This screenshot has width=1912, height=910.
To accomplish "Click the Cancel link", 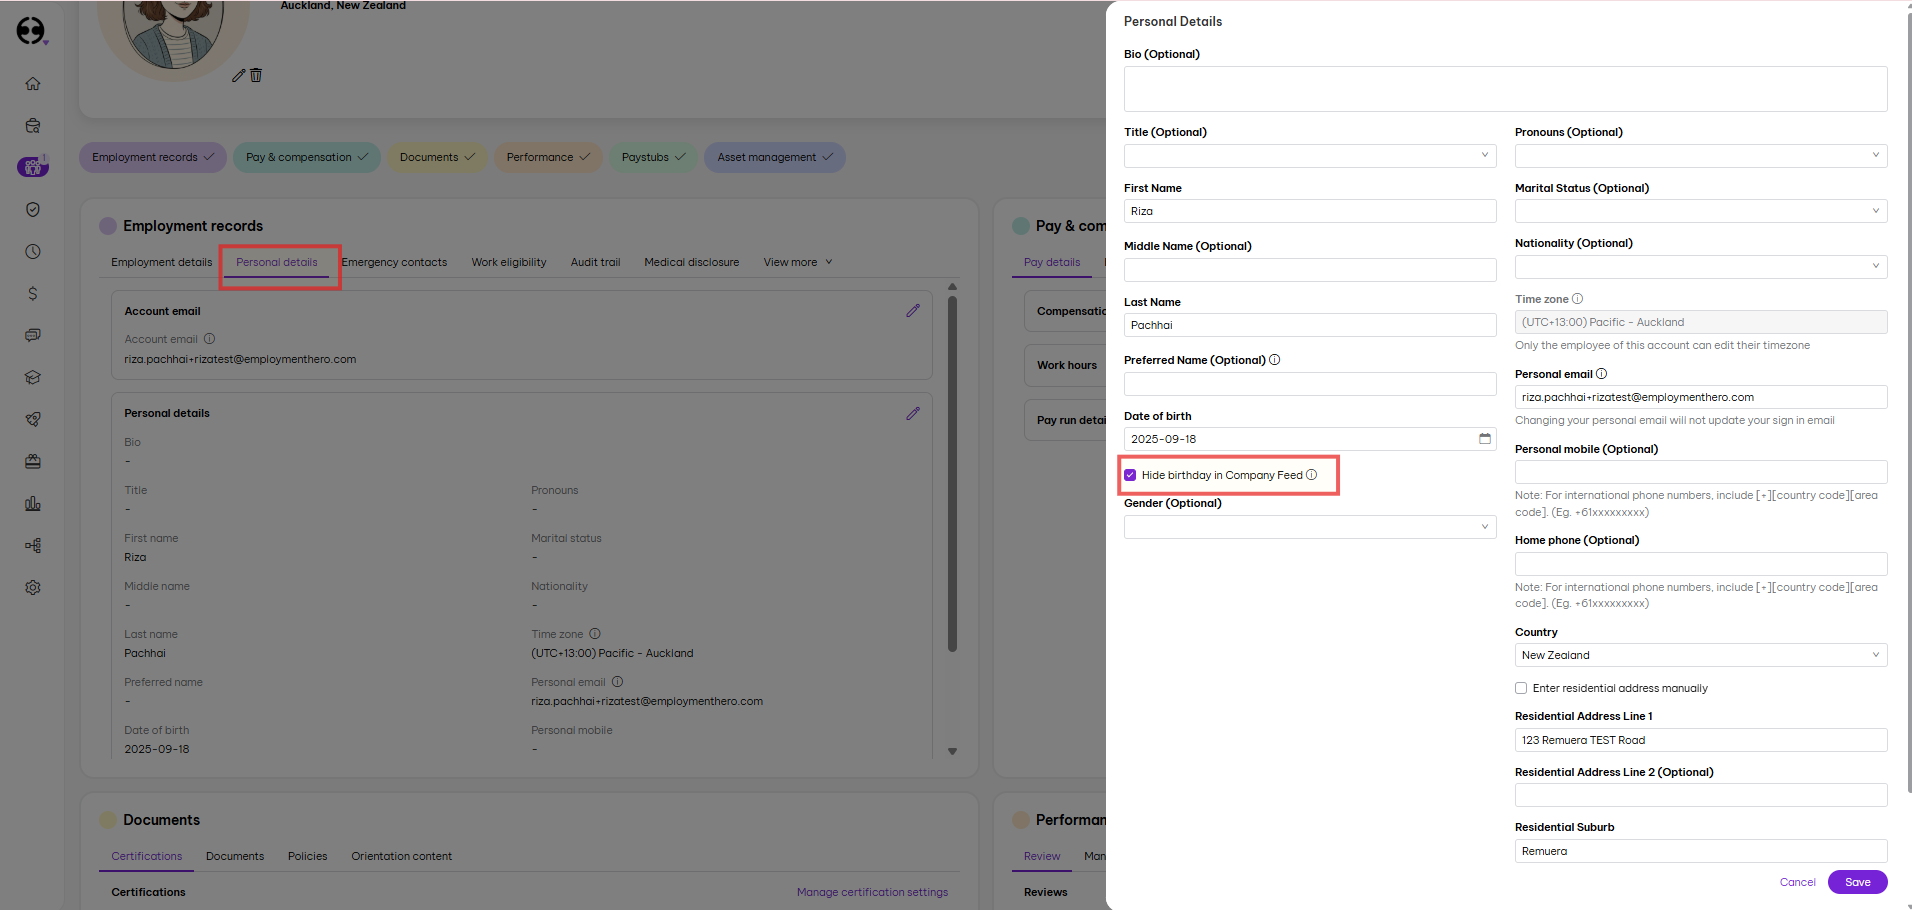I will pyautogui.click(x=1797, y=882).
